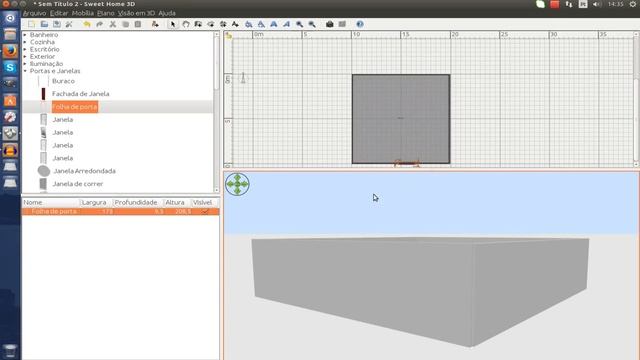Viewport: 640px width, 360px height.
Task: Click the Create photo camera icon
Action: pyautogui.click(x=330, y=24)
